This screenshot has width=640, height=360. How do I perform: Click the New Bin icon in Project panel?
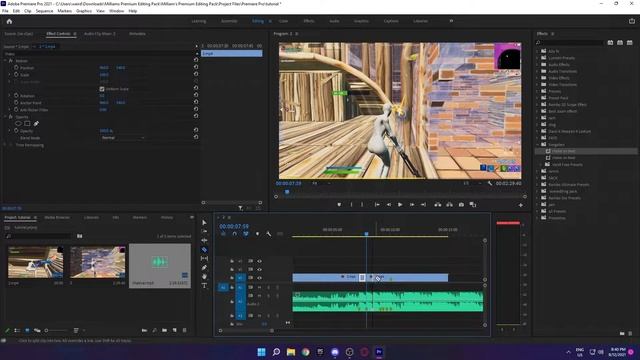pos(164,330)
